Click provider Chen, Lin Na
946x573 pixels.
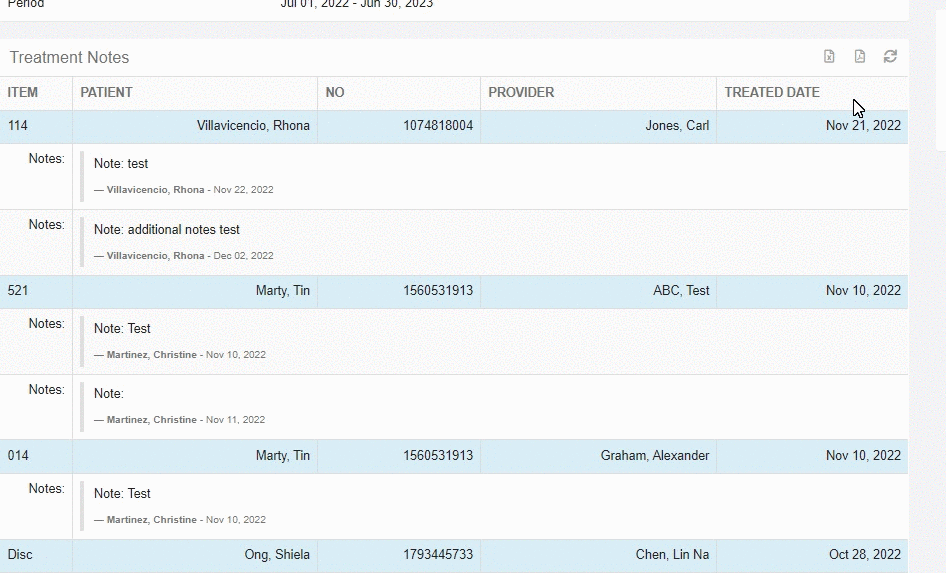[x=672, y=554]
